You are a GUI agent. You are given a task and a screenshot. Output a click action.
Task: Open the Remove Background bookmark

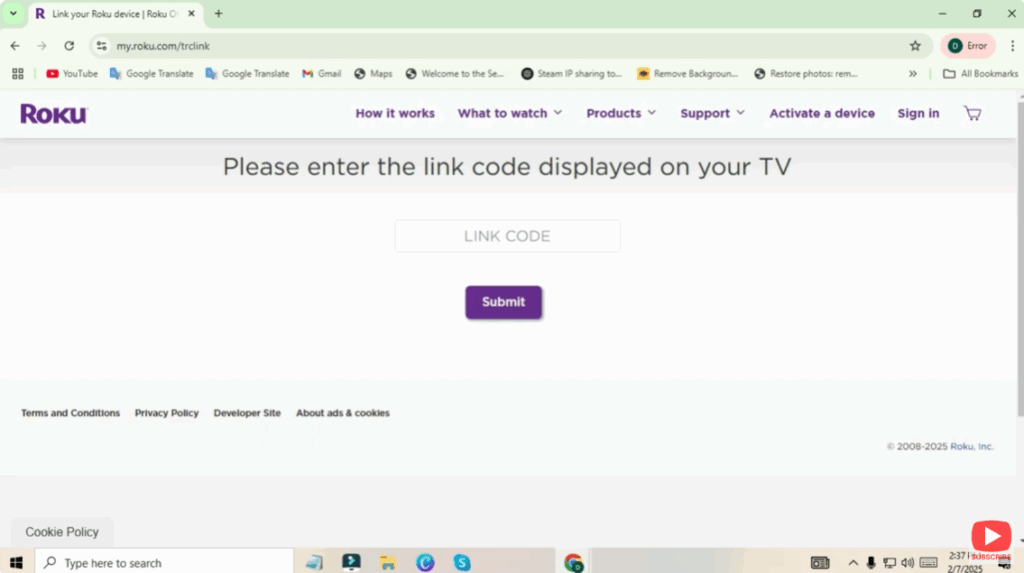pos(688,74)
